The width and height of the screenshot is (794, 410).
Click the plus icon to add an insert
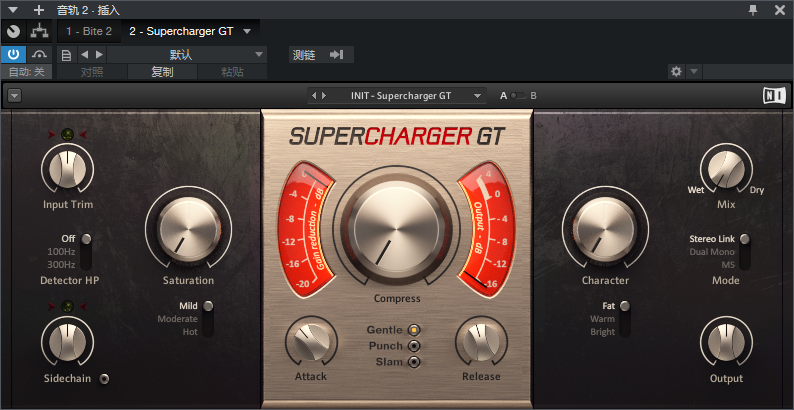point(38,10)
